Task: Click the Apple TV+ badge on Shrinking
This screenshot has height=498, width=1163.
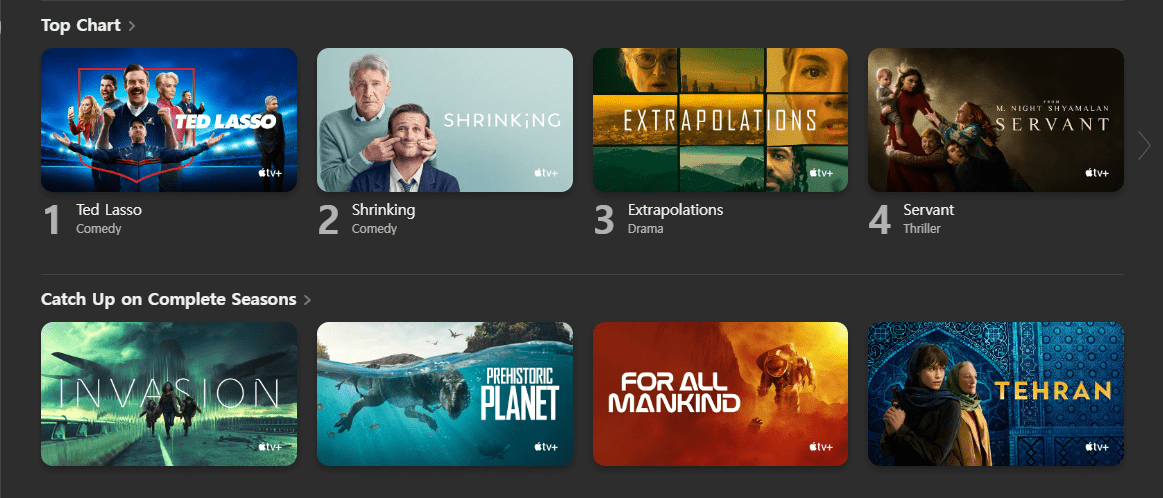Action: [545, 173]
